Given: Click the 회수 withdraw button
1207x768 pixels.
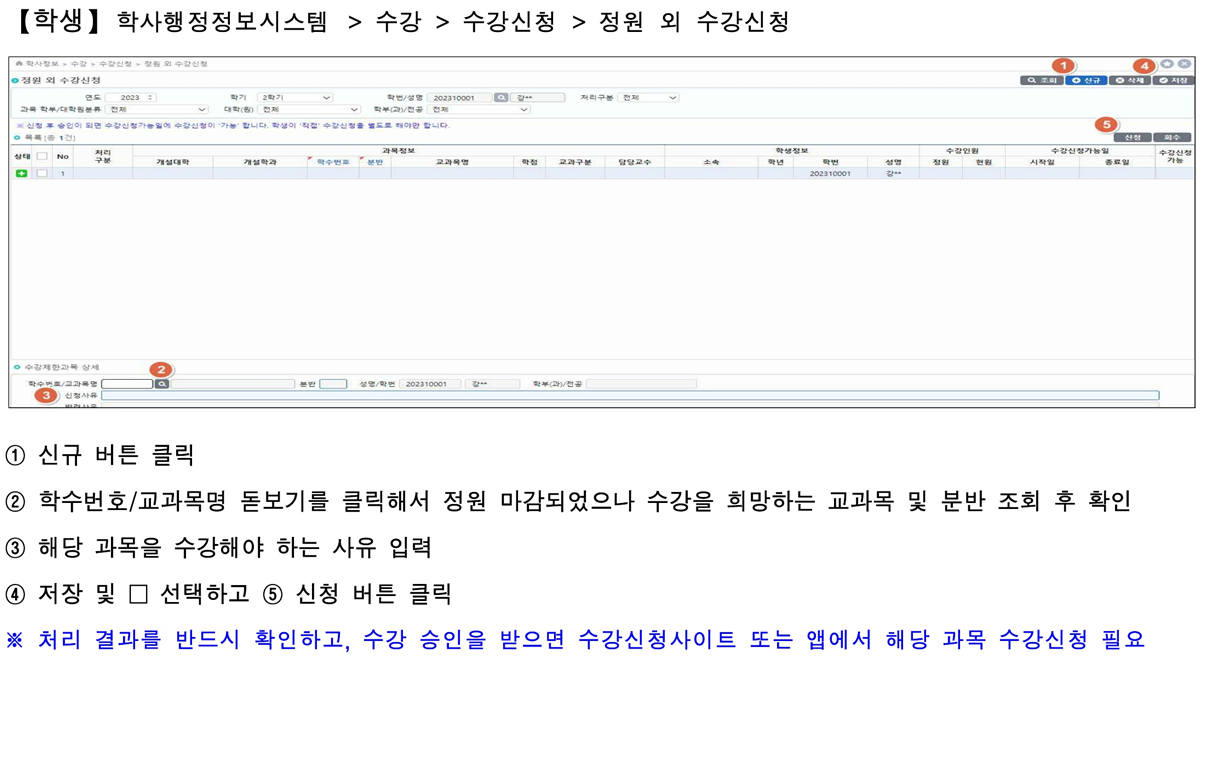Looking at the screenshot, I should [x=1172, y=137].
